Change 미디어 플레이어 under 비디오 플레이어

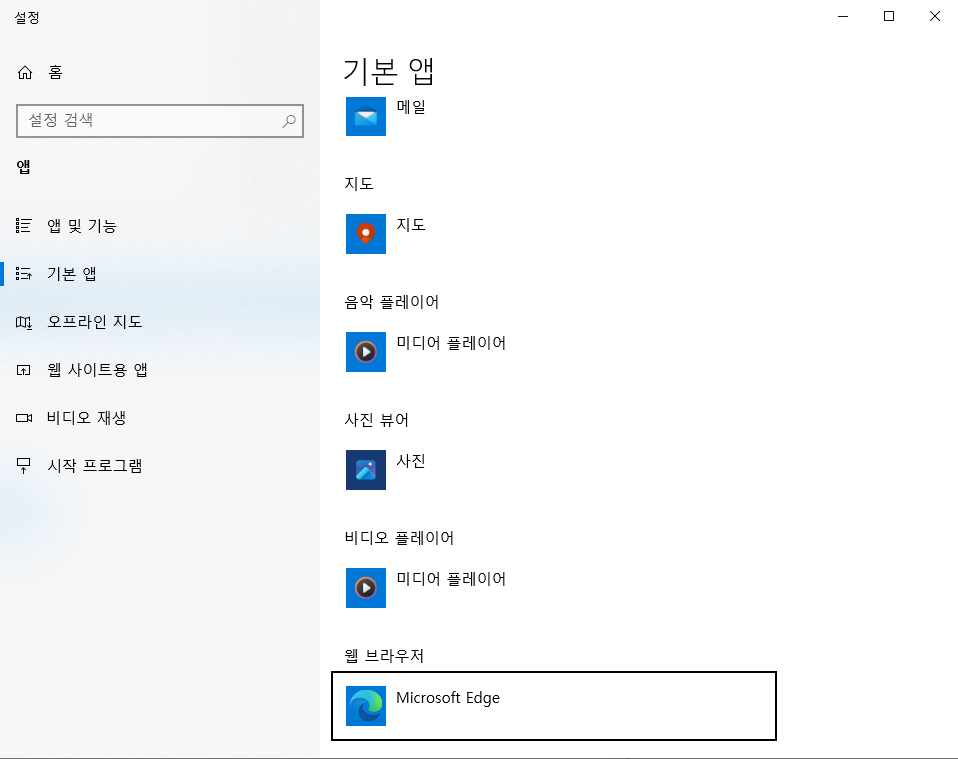click(x=554, y=588)
